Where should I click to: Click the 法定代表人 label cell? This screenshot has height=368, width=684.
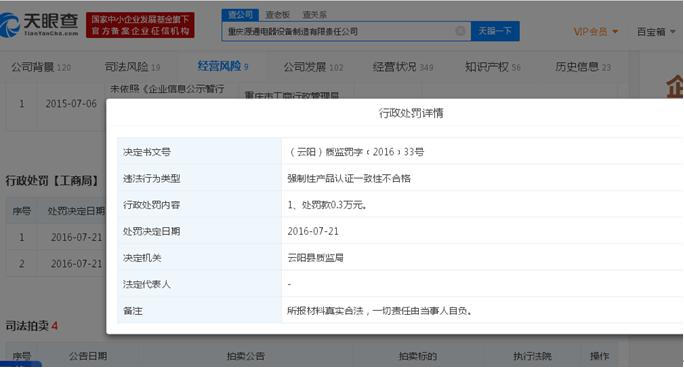pos(199,284)
